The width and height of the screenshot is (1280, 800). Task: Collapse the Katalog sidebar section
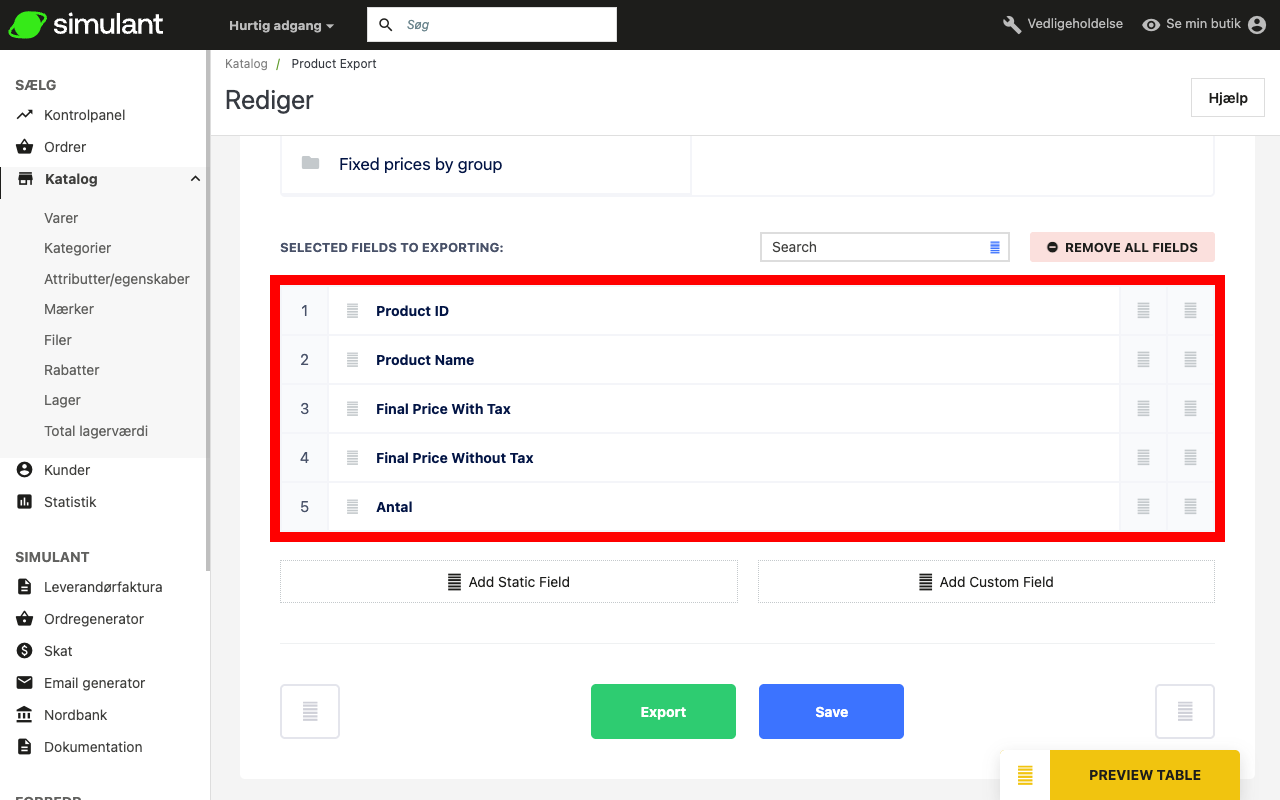click(195, 179)
